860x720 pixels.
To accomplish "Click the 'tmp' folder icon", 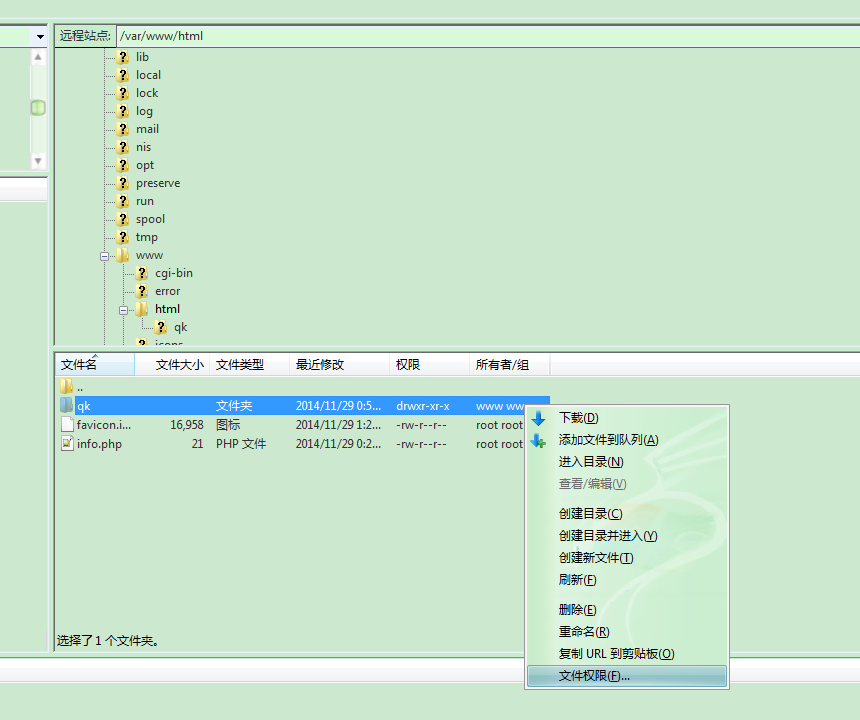I will pyautogui.click(x=123, y=237).
